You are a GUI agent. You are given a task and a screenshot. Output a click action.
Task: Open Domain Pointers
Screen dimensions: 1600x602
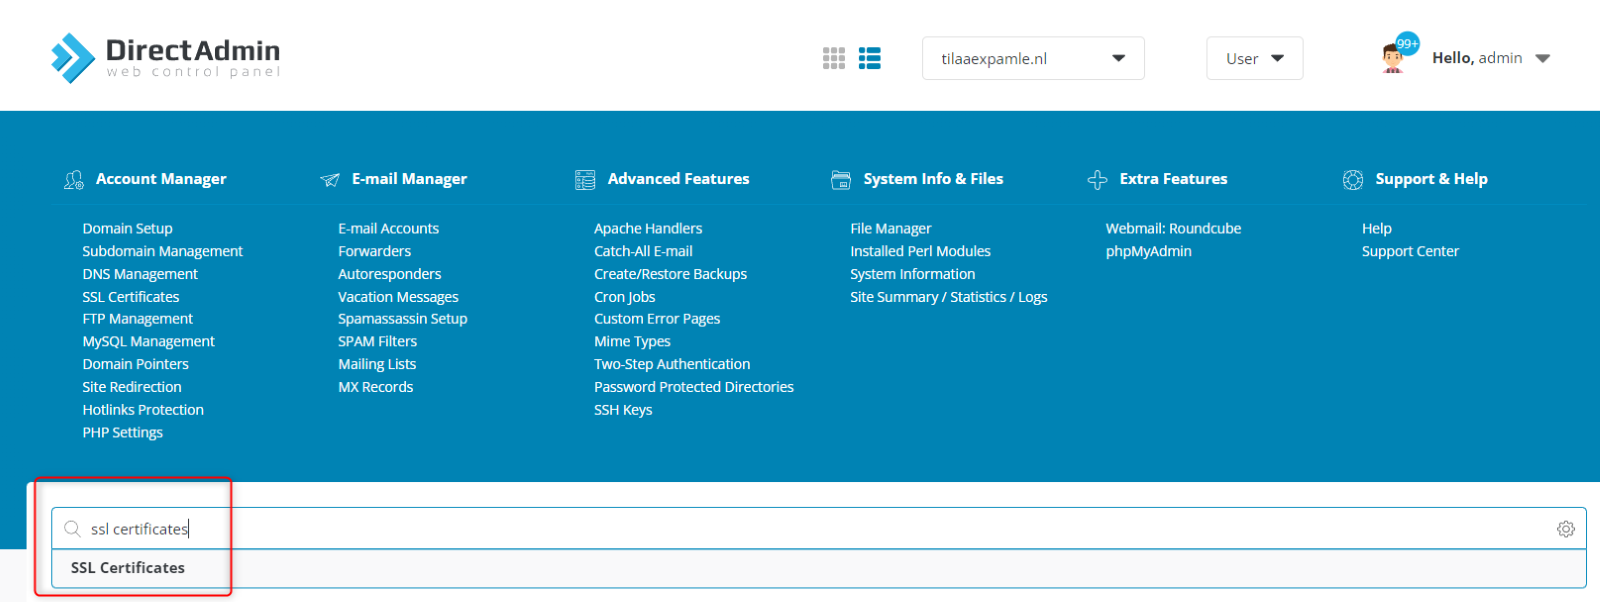point(135,365)
